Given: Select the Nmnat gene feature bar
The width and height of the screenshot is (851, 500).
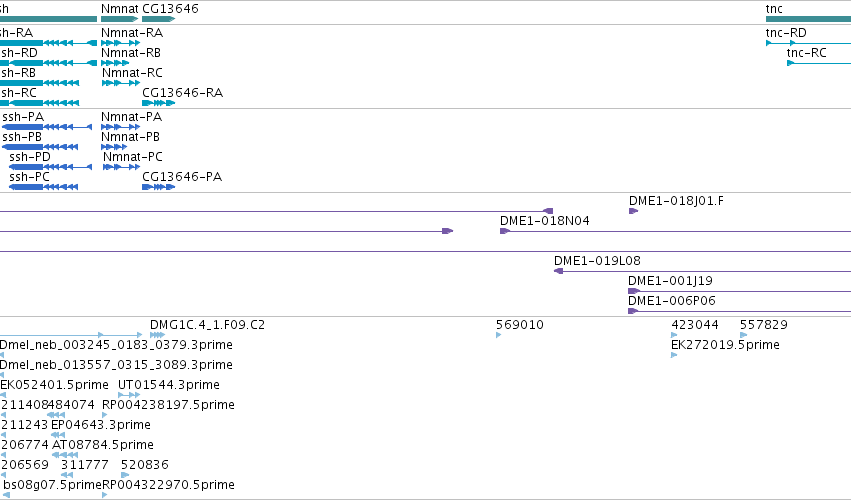Looking at the screenshot, I should click(x=119, y=19).
